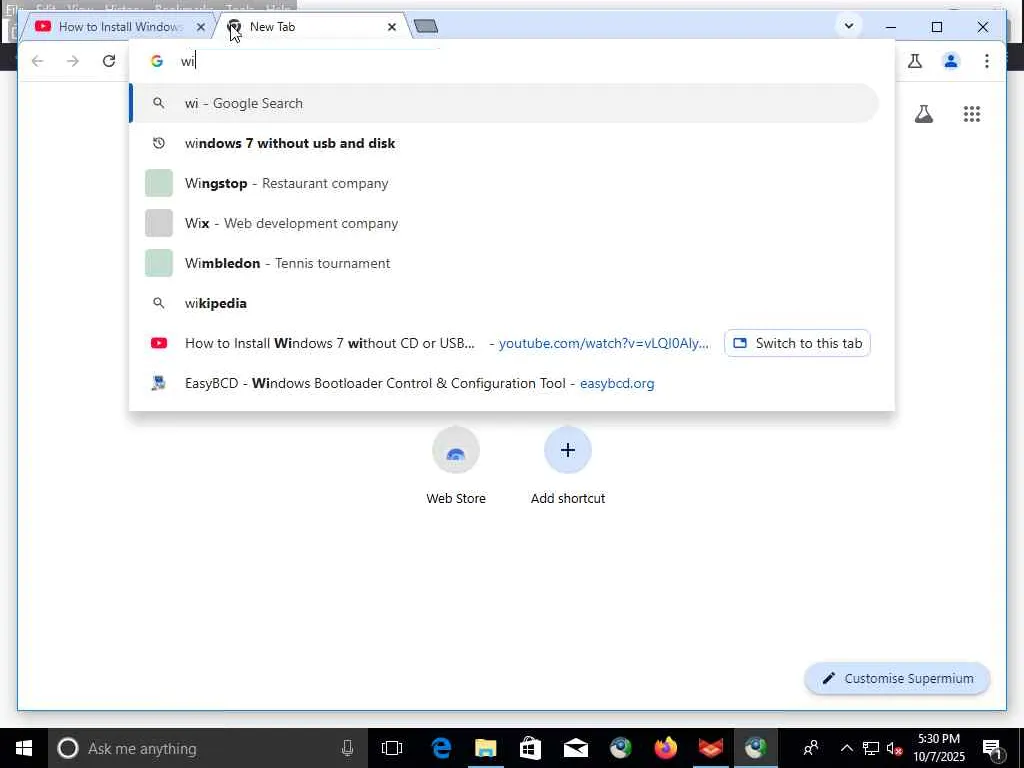
Task: Reload the current page
Action: point(108,61)
